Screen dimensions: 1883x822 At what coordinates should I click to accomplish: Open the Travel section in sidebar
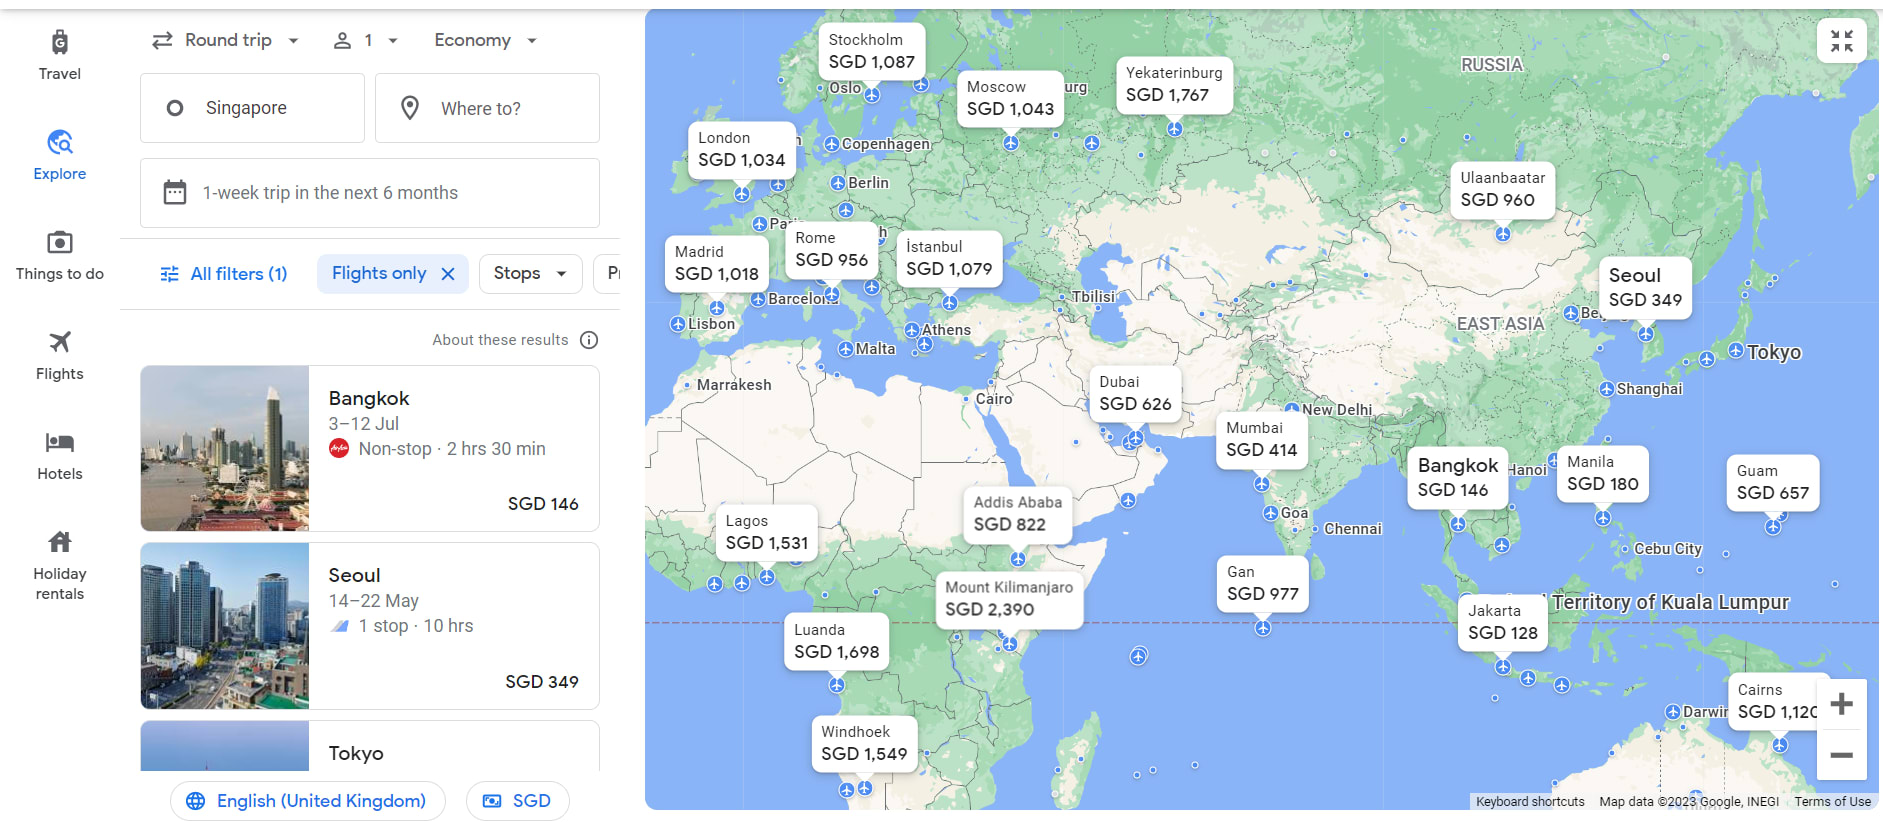click(x=60, y=56)
